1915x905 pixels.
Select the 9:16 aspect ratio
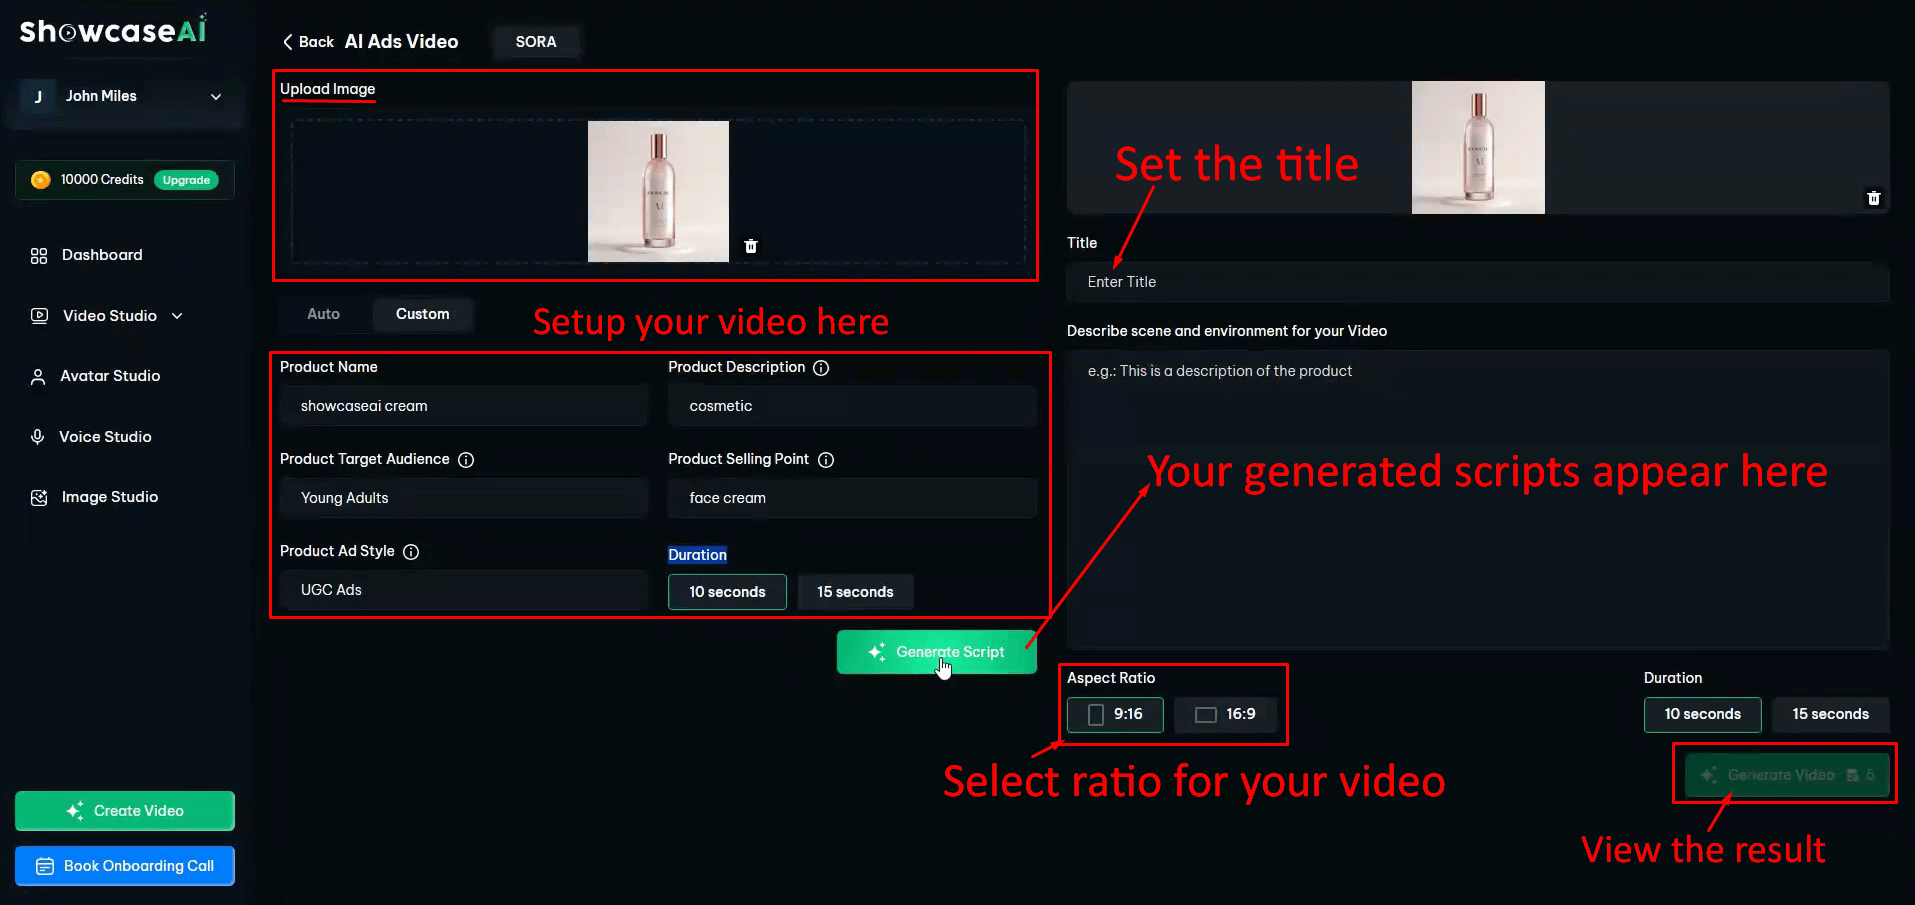click(x=1115, y=714)
